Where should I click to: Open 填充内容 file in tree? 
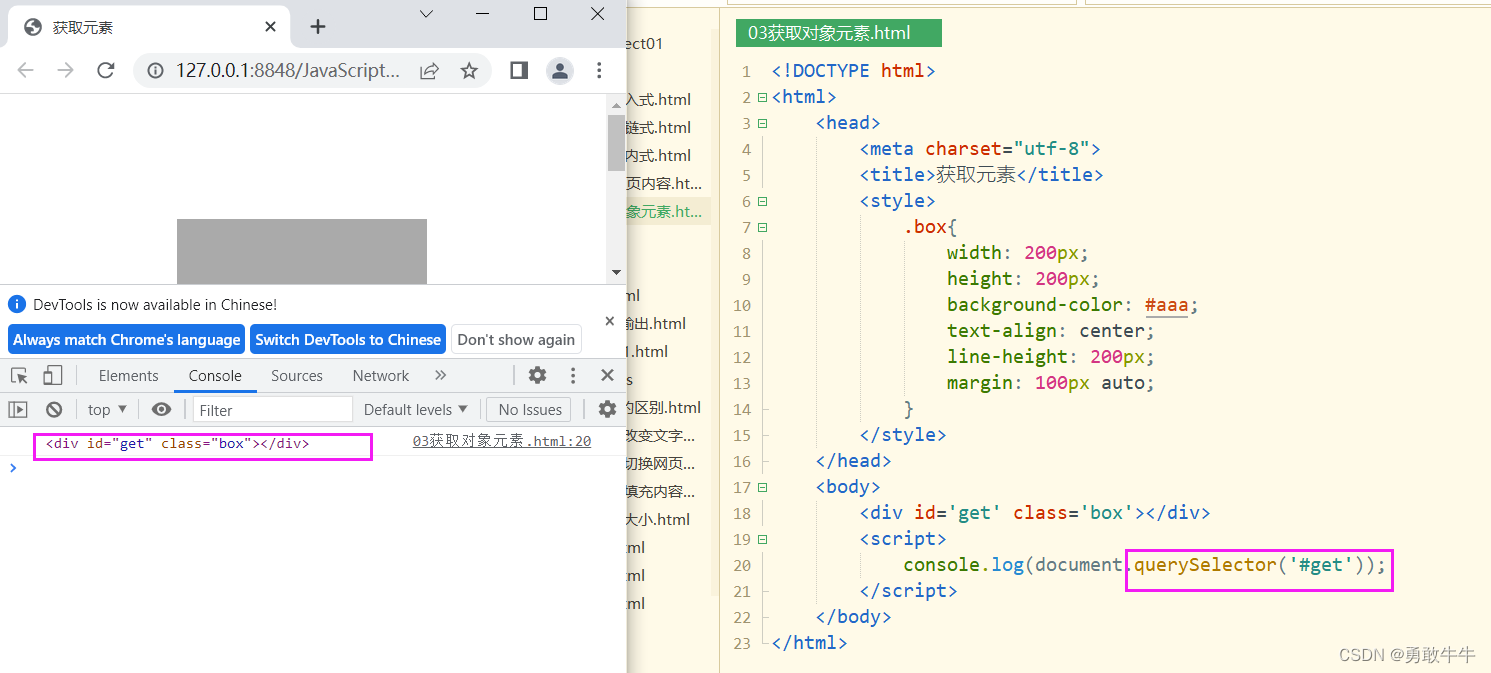pos(660,492)
